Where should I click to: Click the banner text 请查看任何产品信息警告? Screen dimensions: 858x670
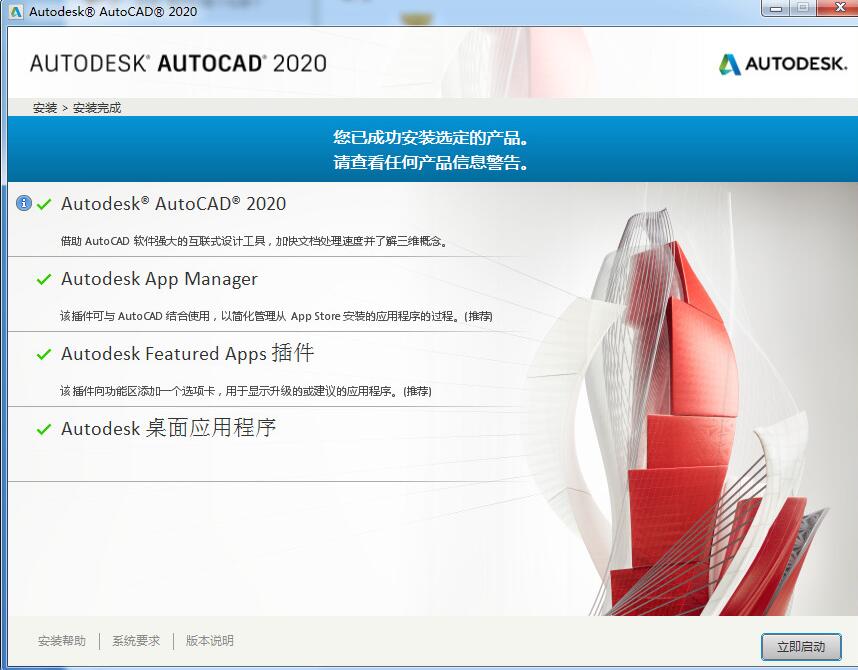tap(431, 162)
